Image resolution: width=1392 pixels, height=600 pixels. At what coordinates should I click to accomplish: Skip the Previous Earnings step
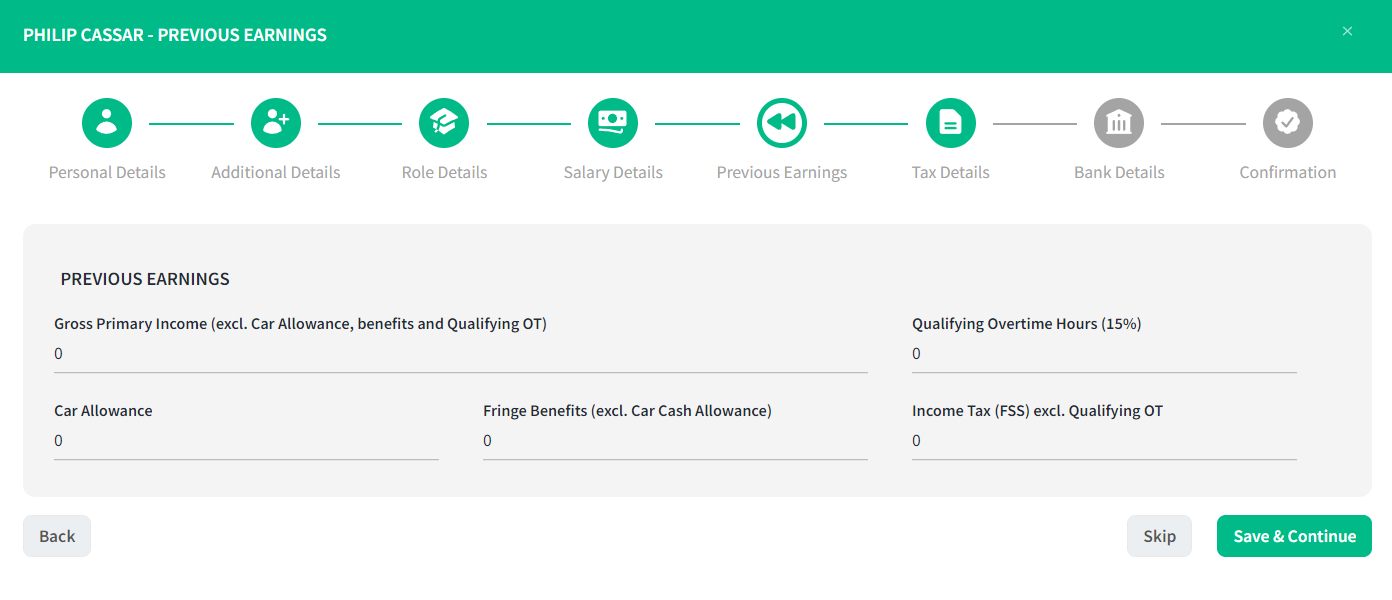click(x=1159, y=536)
